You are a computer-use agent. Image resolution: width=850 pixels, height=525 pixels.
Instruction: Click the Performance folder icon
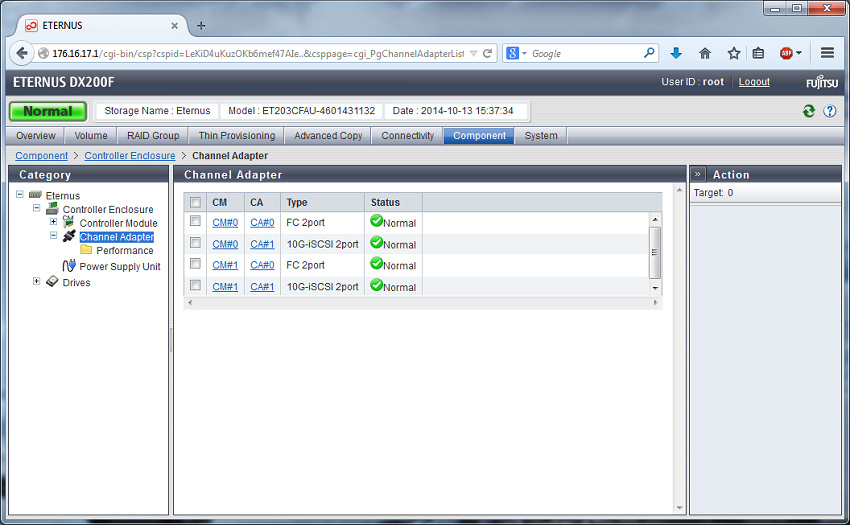[86, 249]
